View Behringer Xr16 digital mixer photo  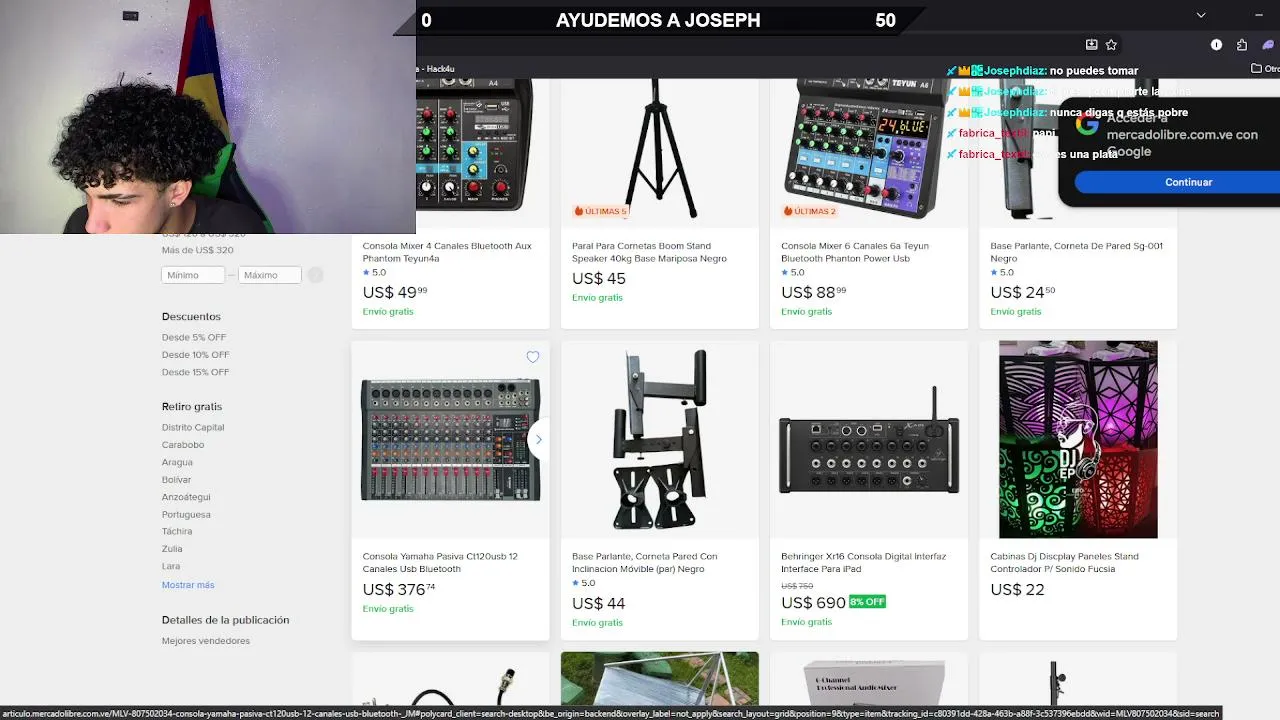(869, 439)
